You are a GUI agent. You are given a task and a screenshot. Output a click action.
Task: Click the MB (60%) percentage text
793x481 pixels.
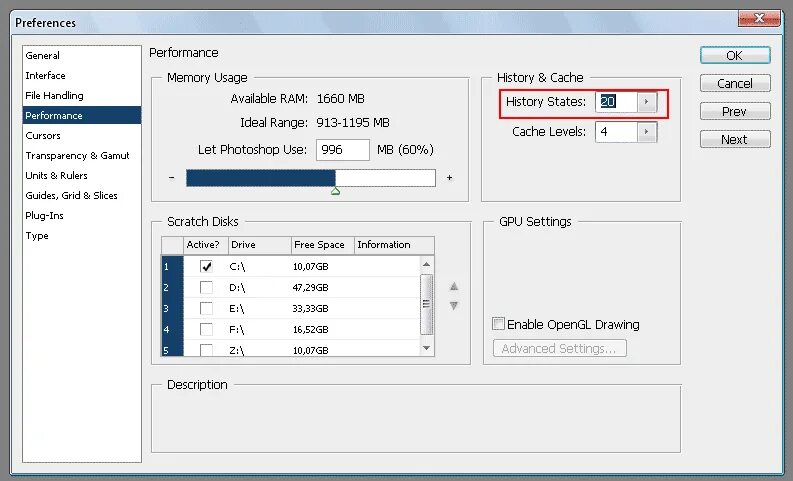(406, 150)
